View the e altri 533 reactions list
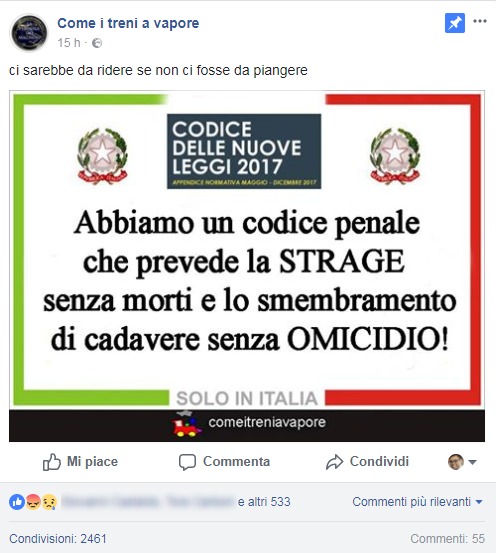This screenshot has width=496, height=553. tap(264, 502)
